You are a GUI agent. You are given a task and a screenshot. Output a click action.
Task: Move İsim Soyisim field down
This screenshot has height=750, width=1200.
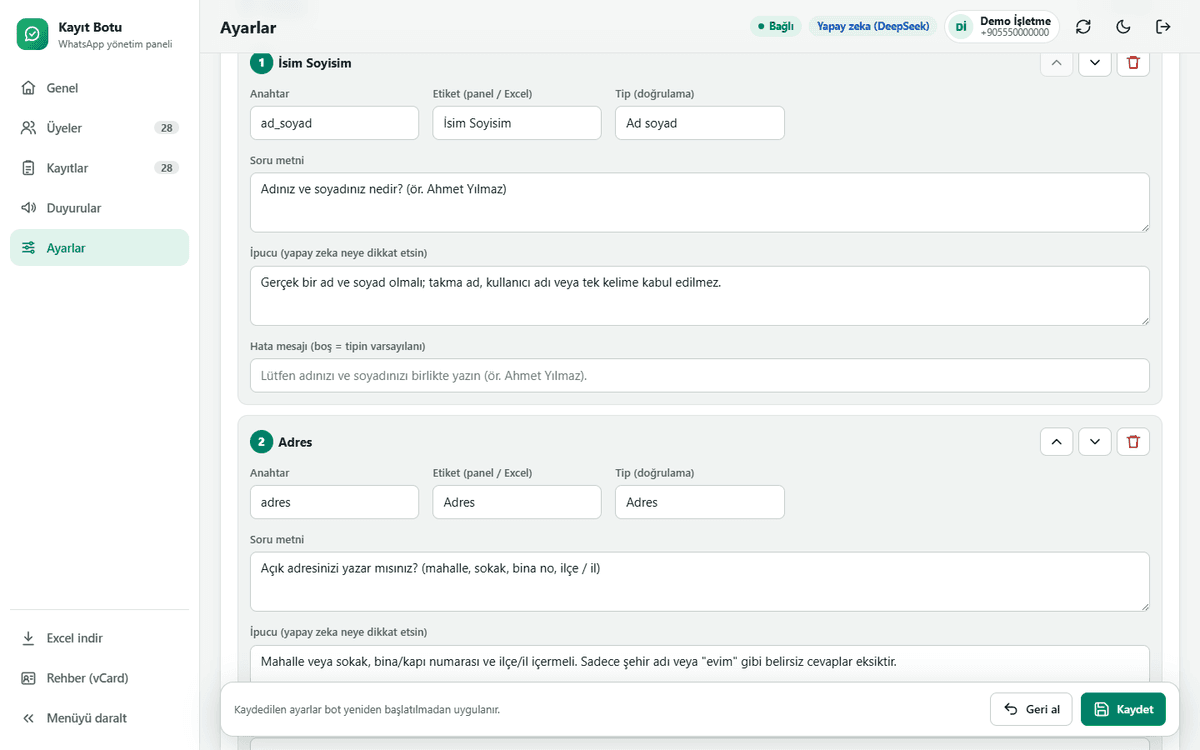[1095, 62]
